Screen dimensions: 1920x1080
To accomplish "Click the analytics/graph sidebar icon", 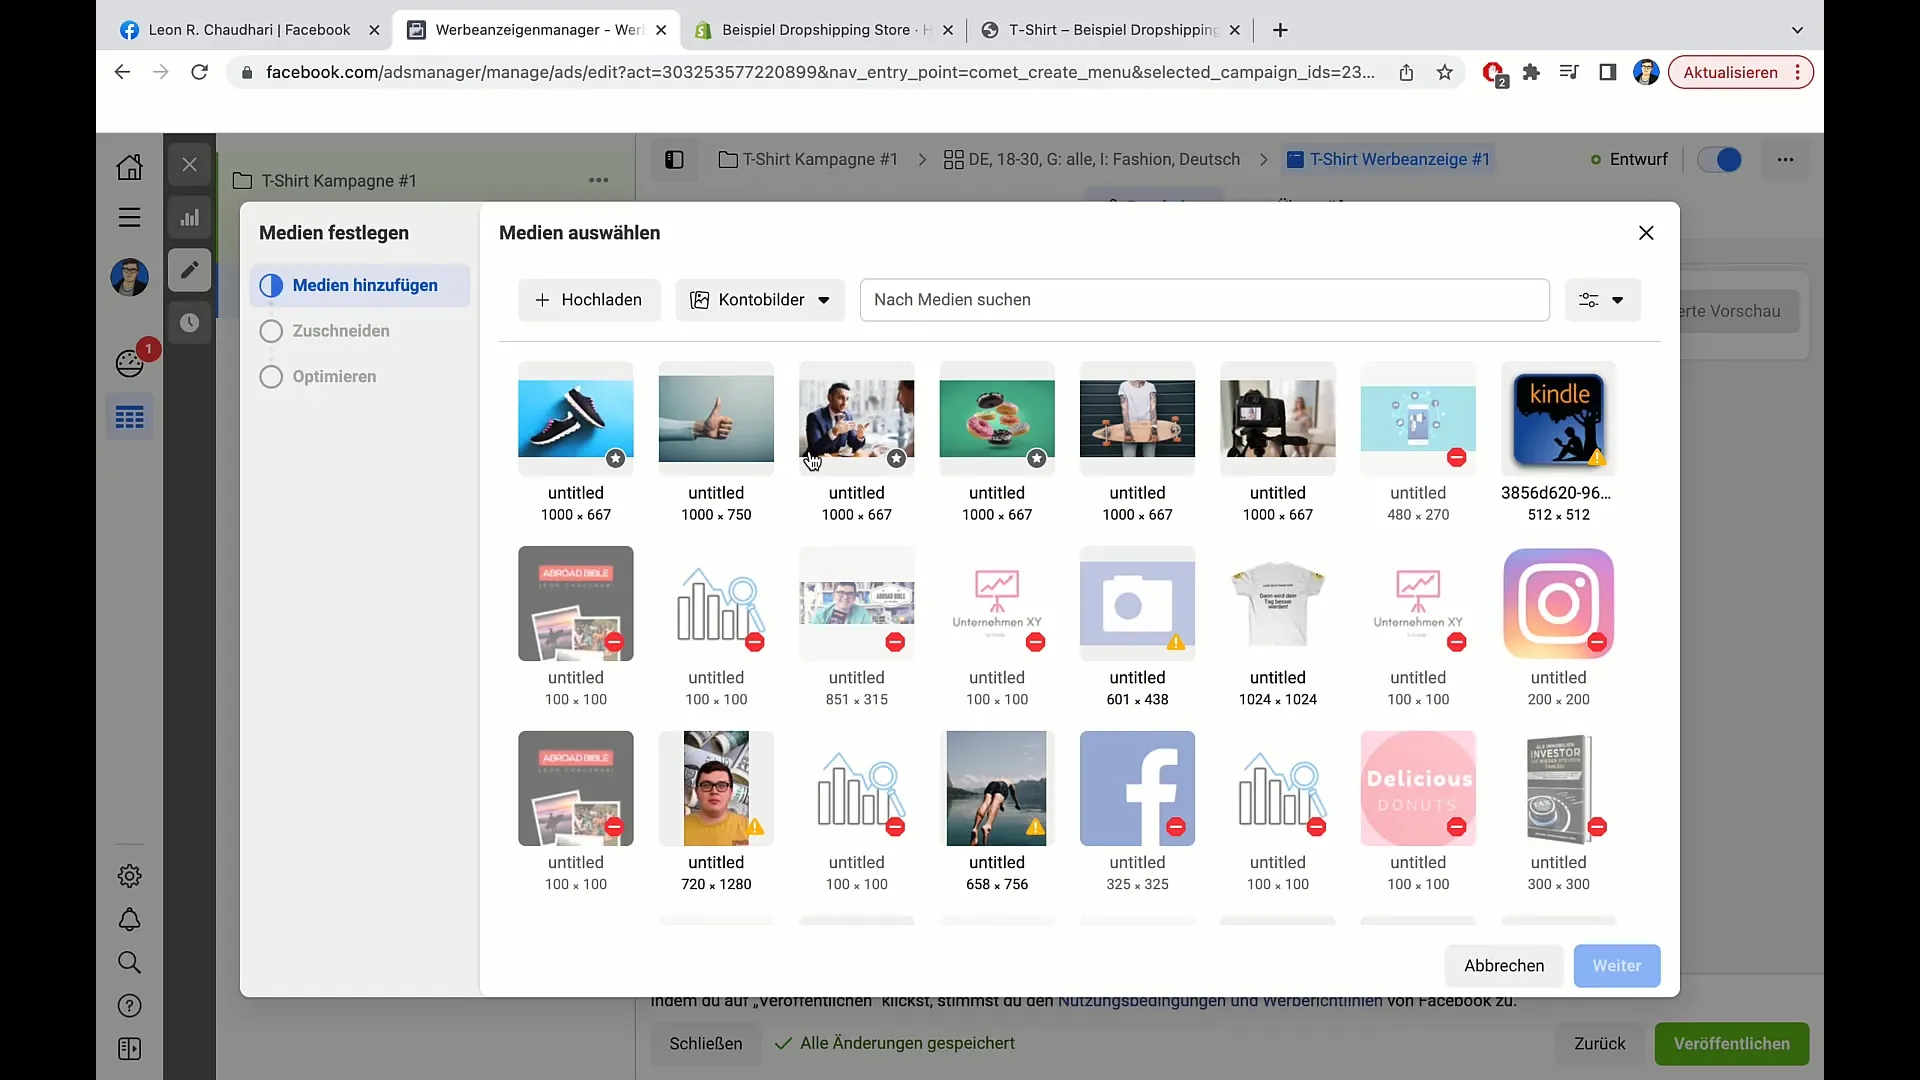I will 191,218.
